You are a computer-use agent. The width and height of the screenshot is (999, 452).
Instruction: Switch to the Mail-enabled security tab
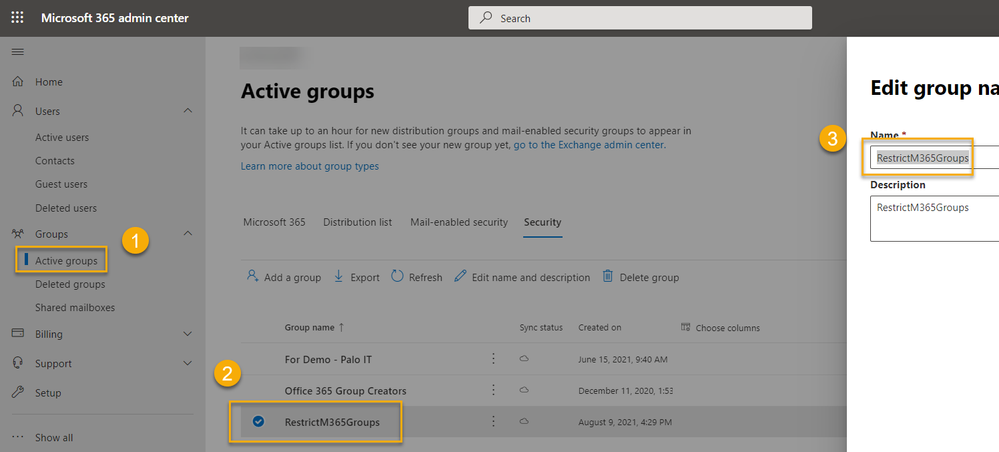point(458,222)
